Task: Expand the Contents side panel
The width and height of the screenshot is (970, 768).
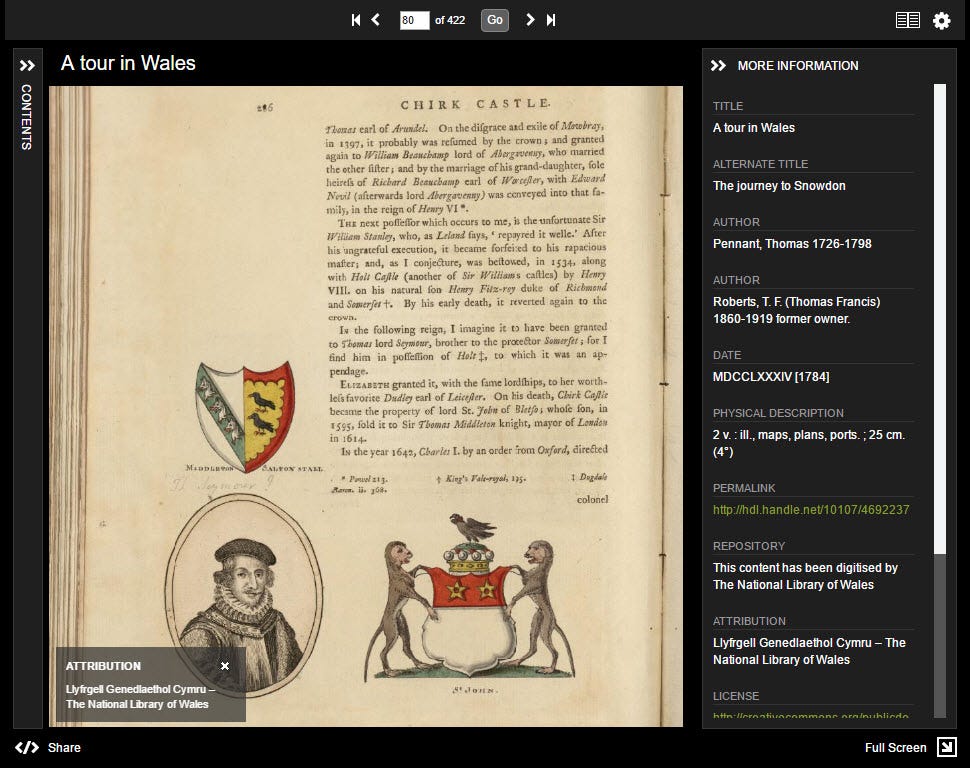Action: [27, 66]
